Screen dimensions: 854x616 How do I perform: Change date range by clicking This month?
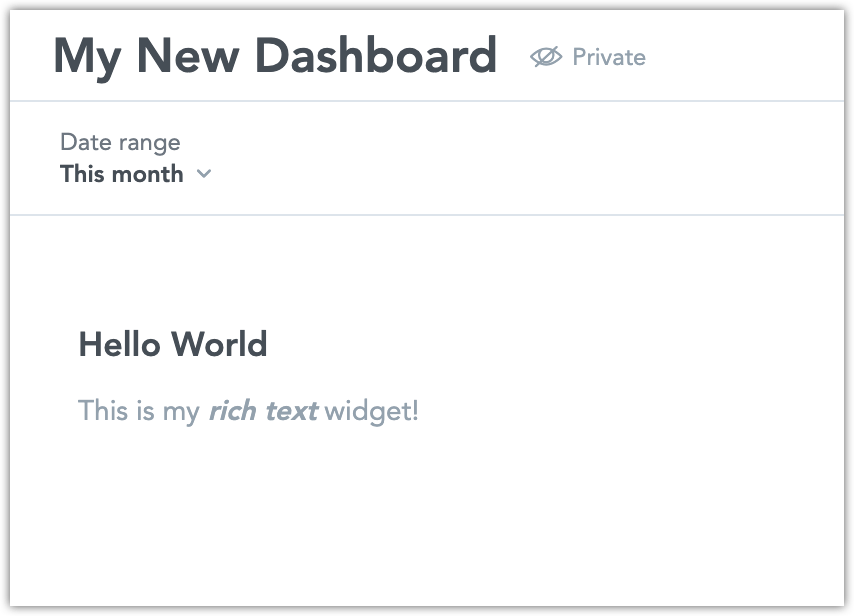coord(121,174)
